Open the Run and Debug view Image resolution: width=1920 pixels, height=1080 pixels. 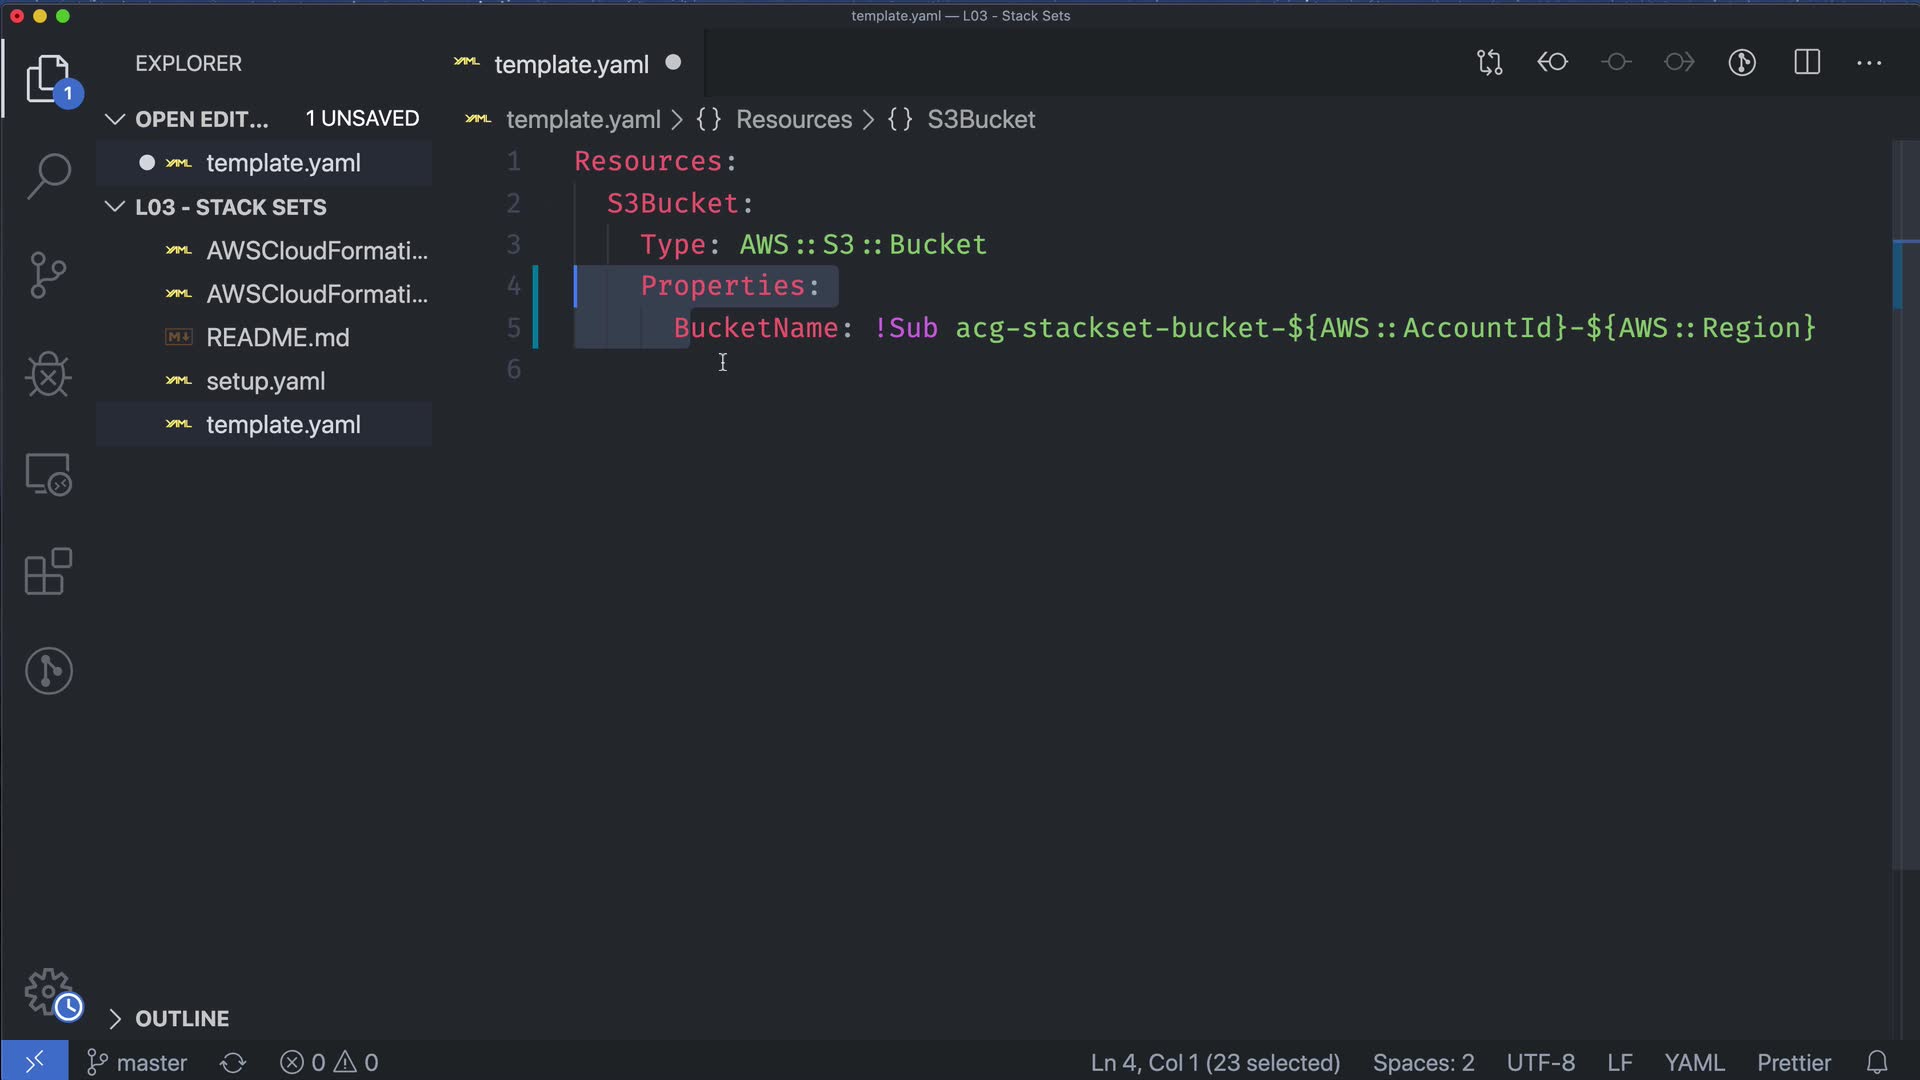click(x=48, y=375)
